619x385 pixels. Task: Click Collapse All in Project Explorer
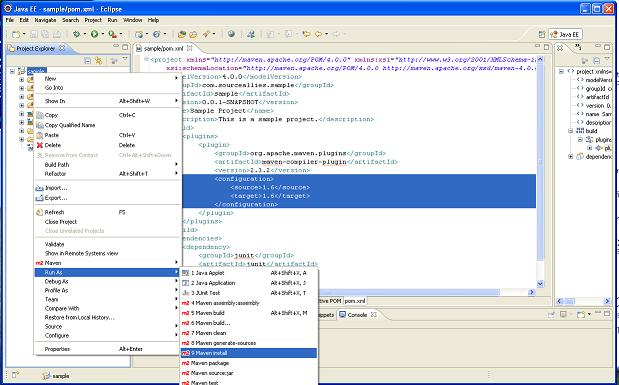[88, 60]
